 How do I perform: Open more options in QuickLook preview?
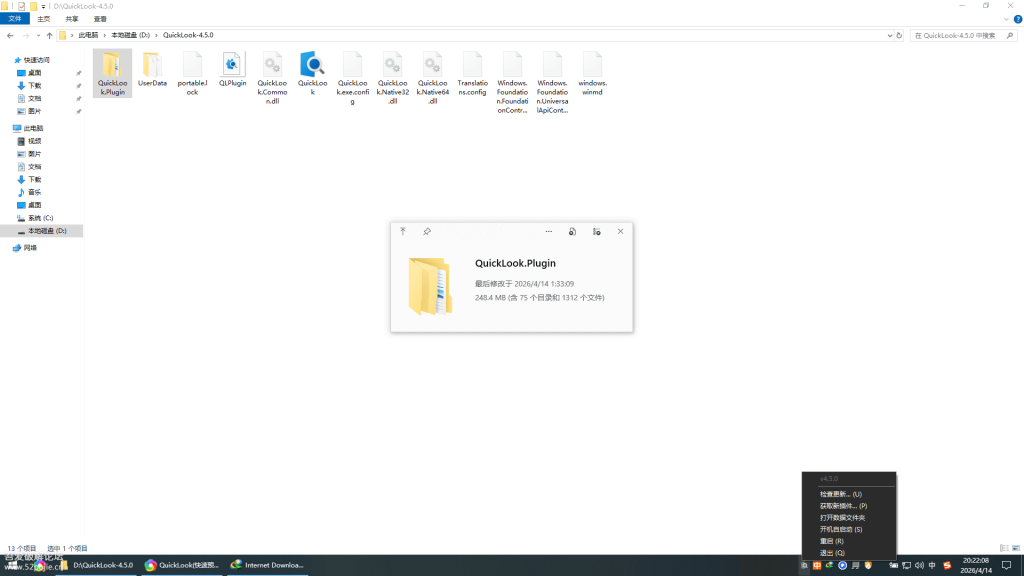549,231
